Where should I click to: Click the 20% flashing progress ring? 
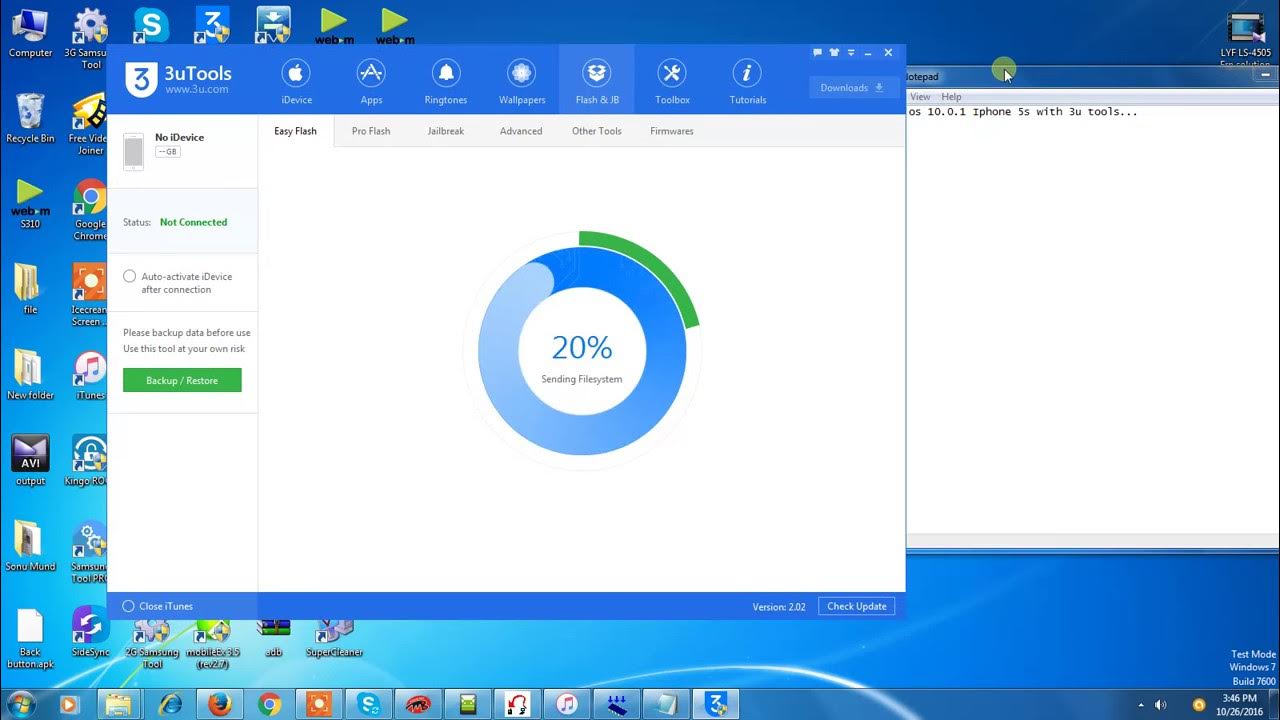582,350
